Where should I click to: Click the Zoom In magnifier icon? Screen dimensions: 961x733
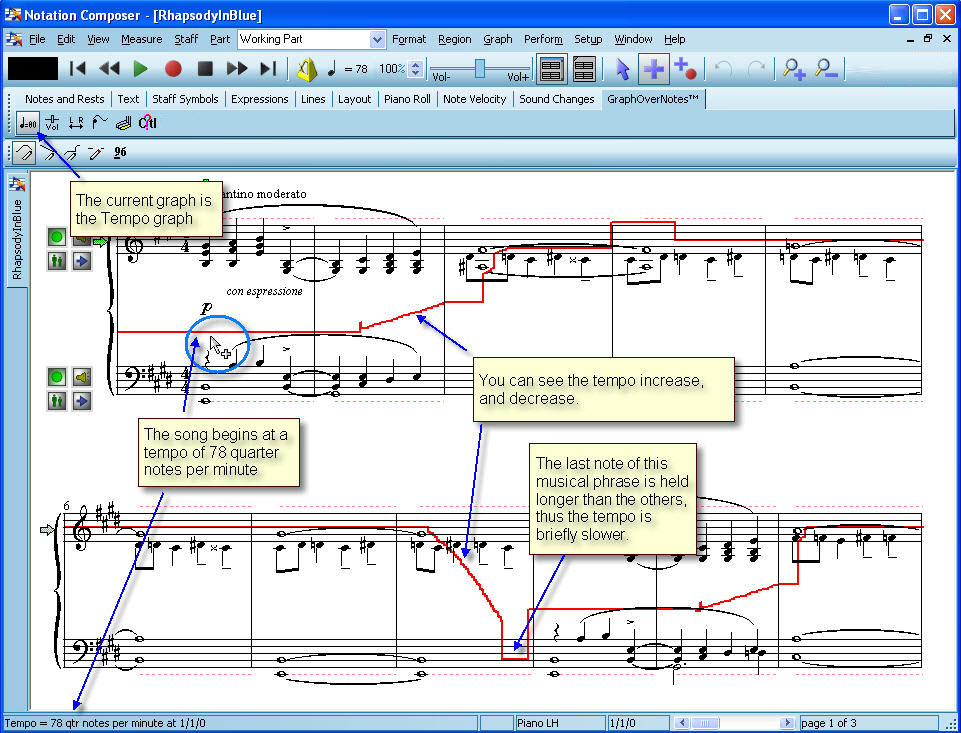(x=794, y=69)
